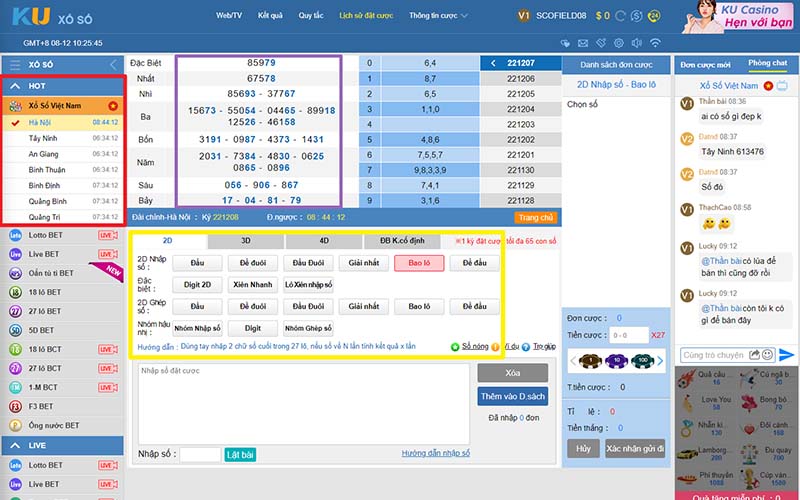Collapse the XỔ SỐ sidebar with the arrow
The height and width of the screenshot is (500, 800).
pyautogui.click(x=113, y=65)
